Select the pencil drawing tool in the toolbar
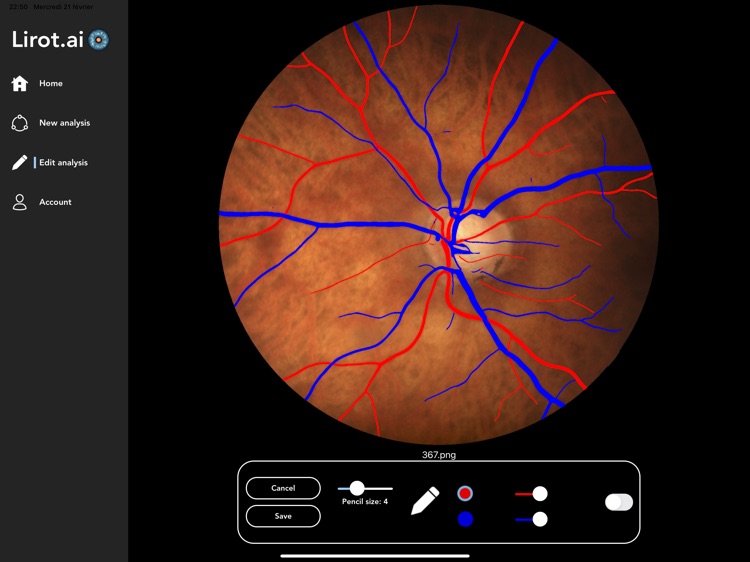 pyautogui.click(x=425, y=501)
